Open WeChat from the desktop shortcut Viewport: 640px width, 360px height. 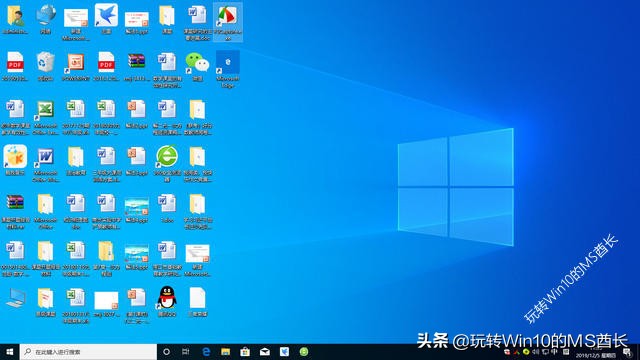(x=197, y=66)
